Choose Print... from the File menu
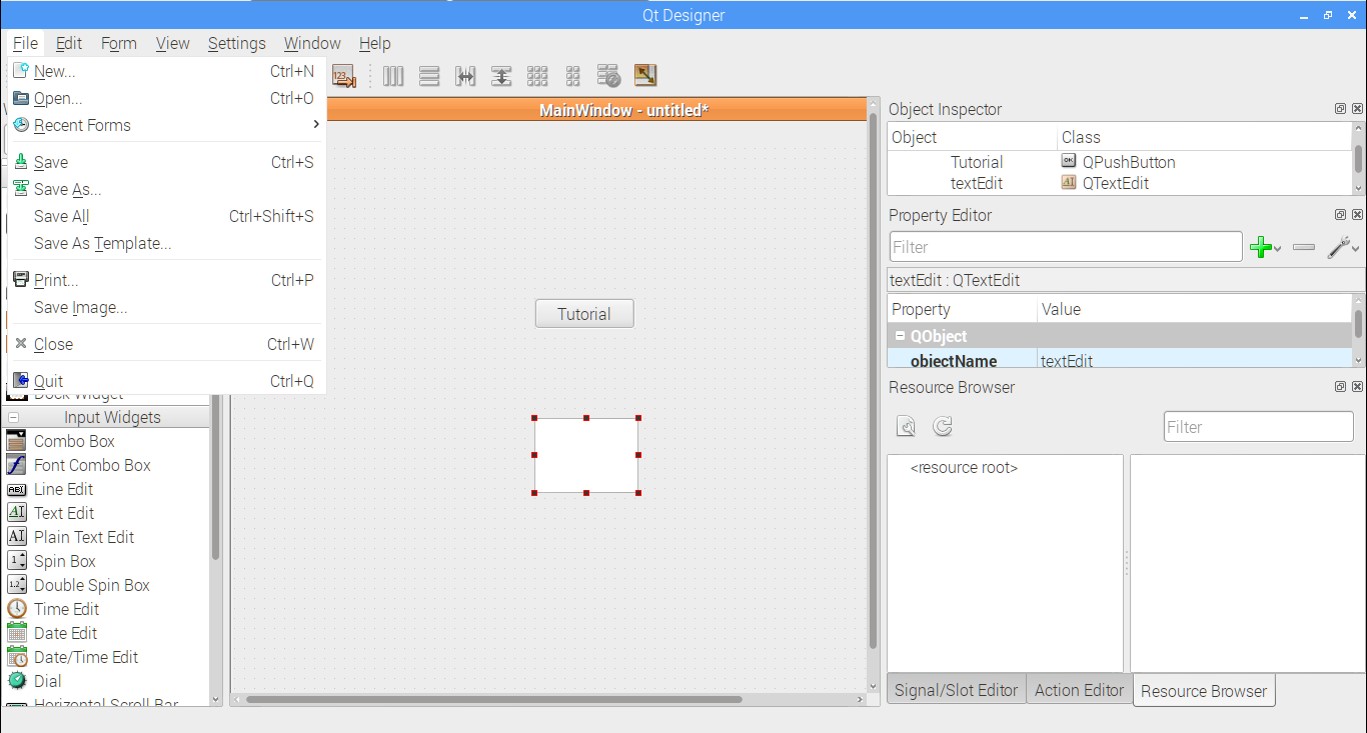Viewport: 1367px width, 733px height. point(165,280)
